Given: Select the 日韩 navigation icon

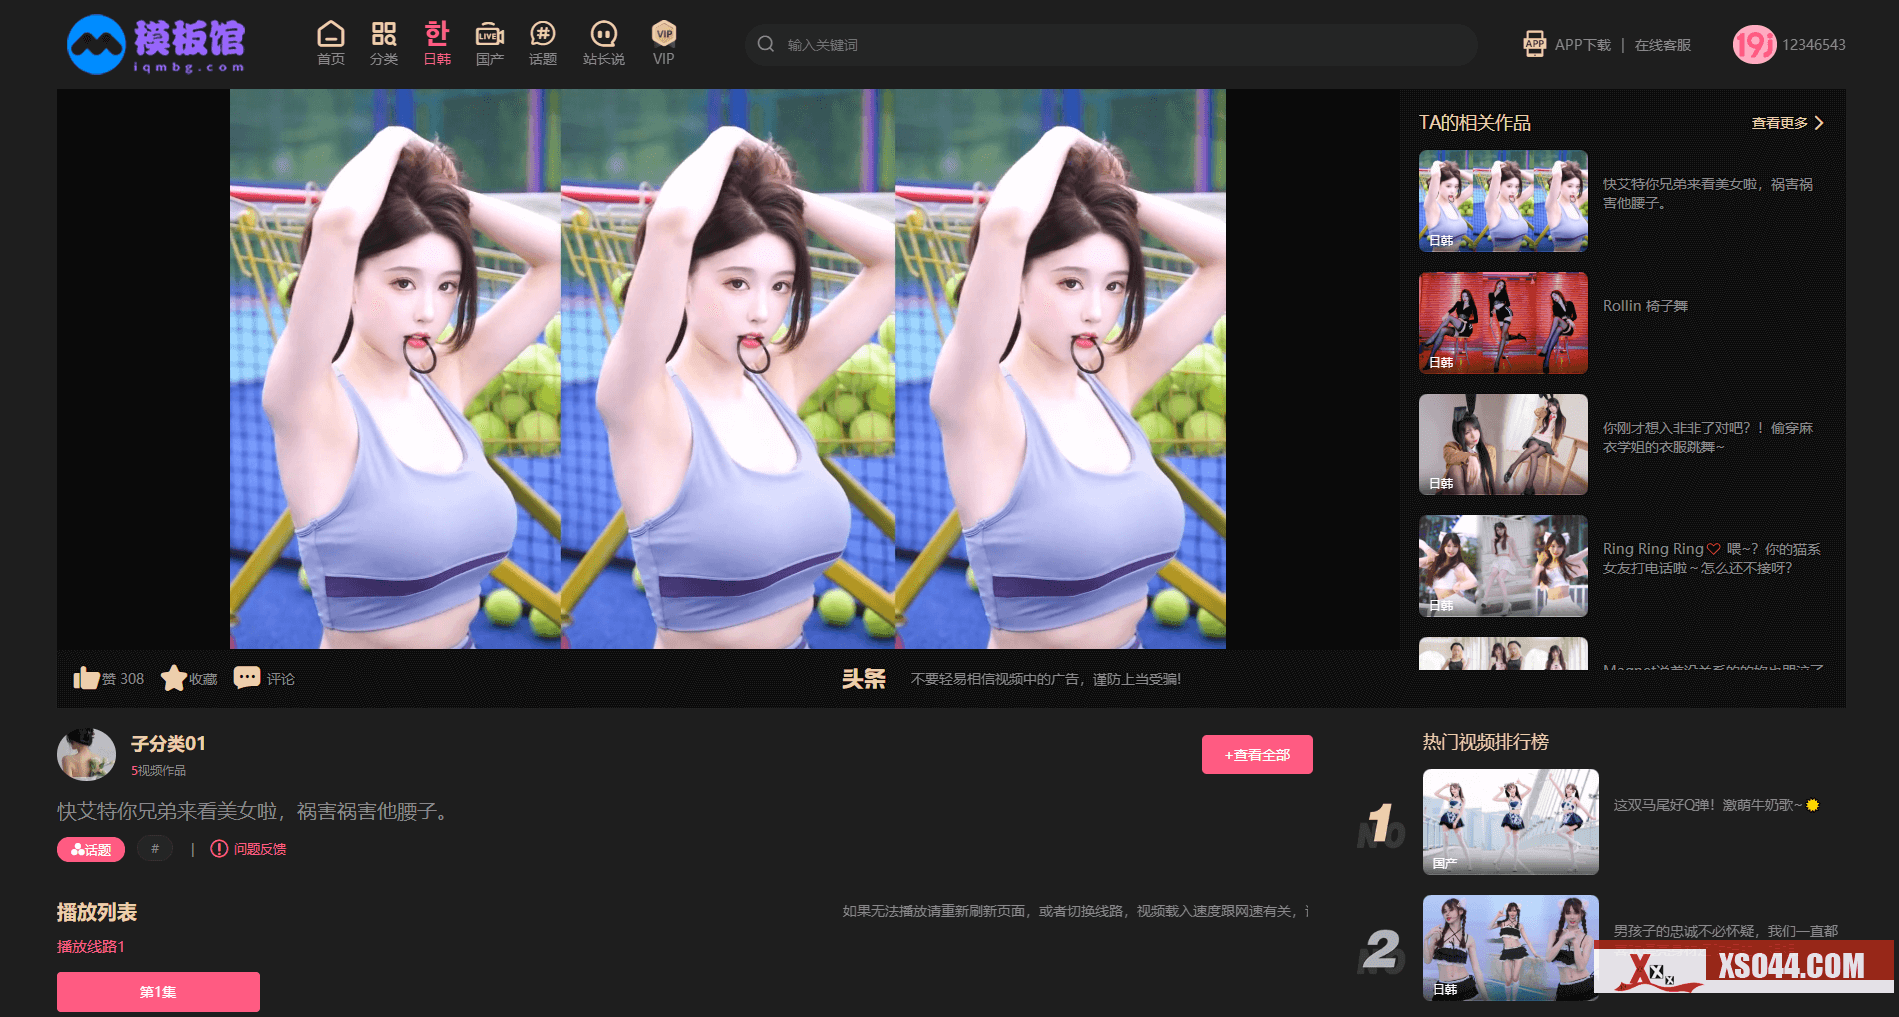Looking at the screenshot, I should [437, 34].
